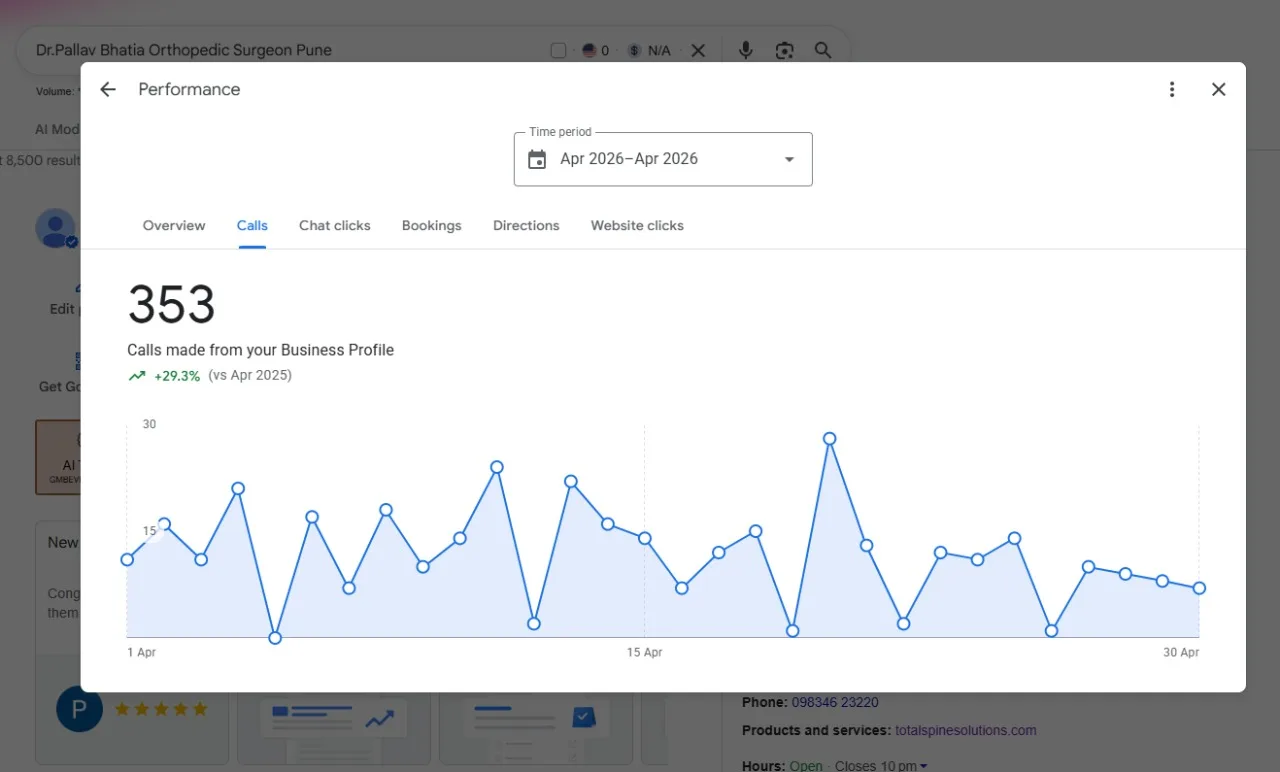The image size is (1280, 772).
Task: Open the three-dot more options menu
Action: tap(1172, 89)
